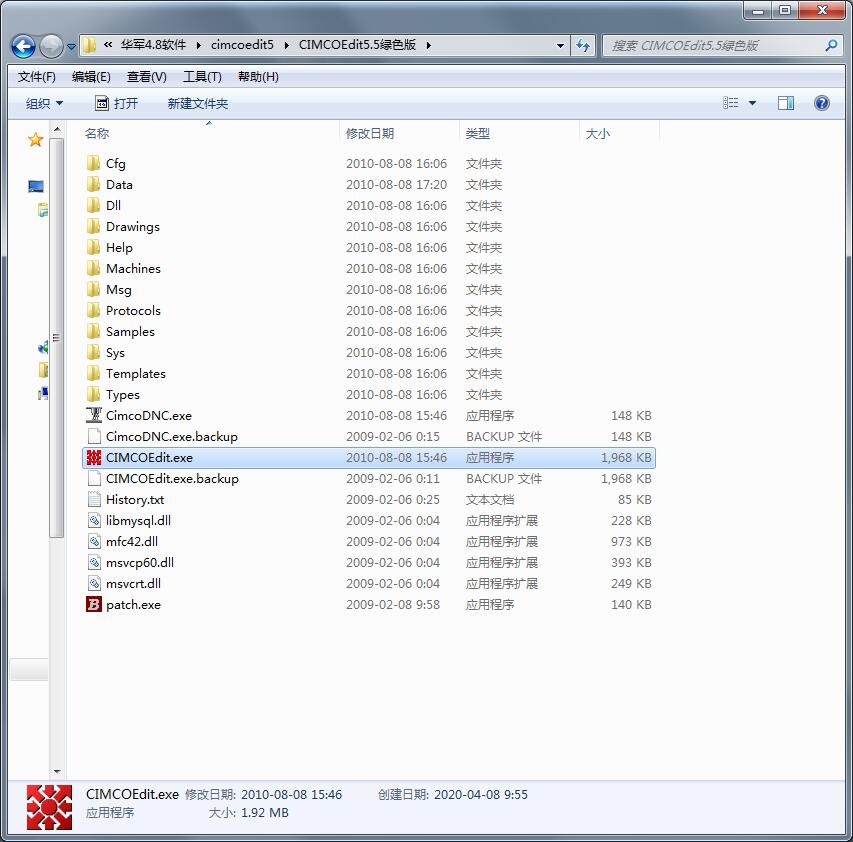Click the sidebar scrollbar up arrow

pyautogui.click(x=57, y=129)
